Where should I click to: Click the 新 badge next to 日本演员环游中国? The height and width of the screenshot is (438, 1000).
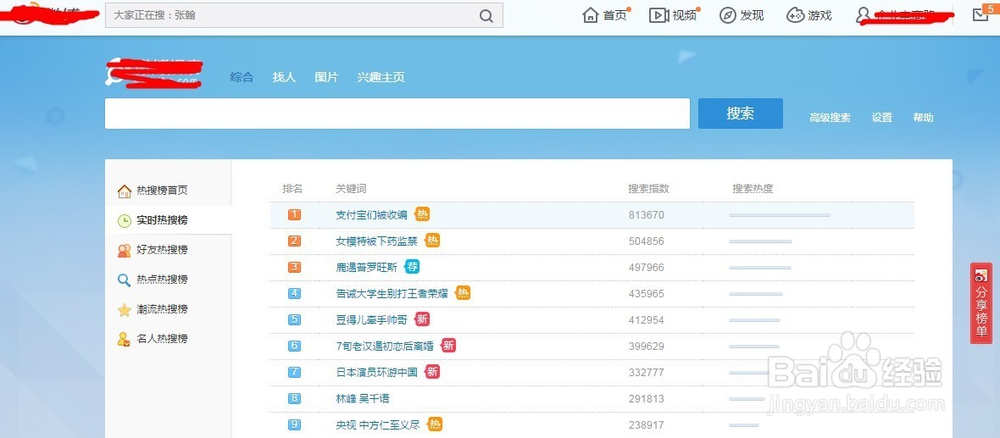432,372
